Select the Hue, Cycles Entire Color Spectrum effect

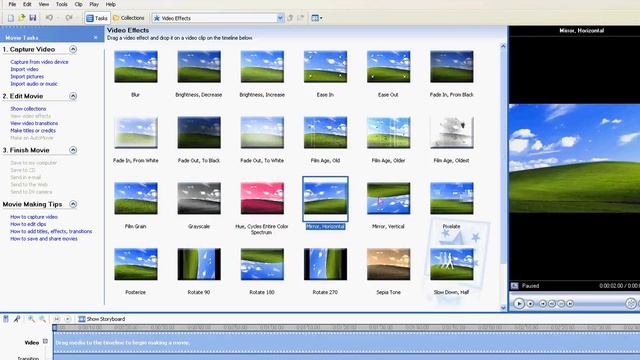[x=262, y=198]
